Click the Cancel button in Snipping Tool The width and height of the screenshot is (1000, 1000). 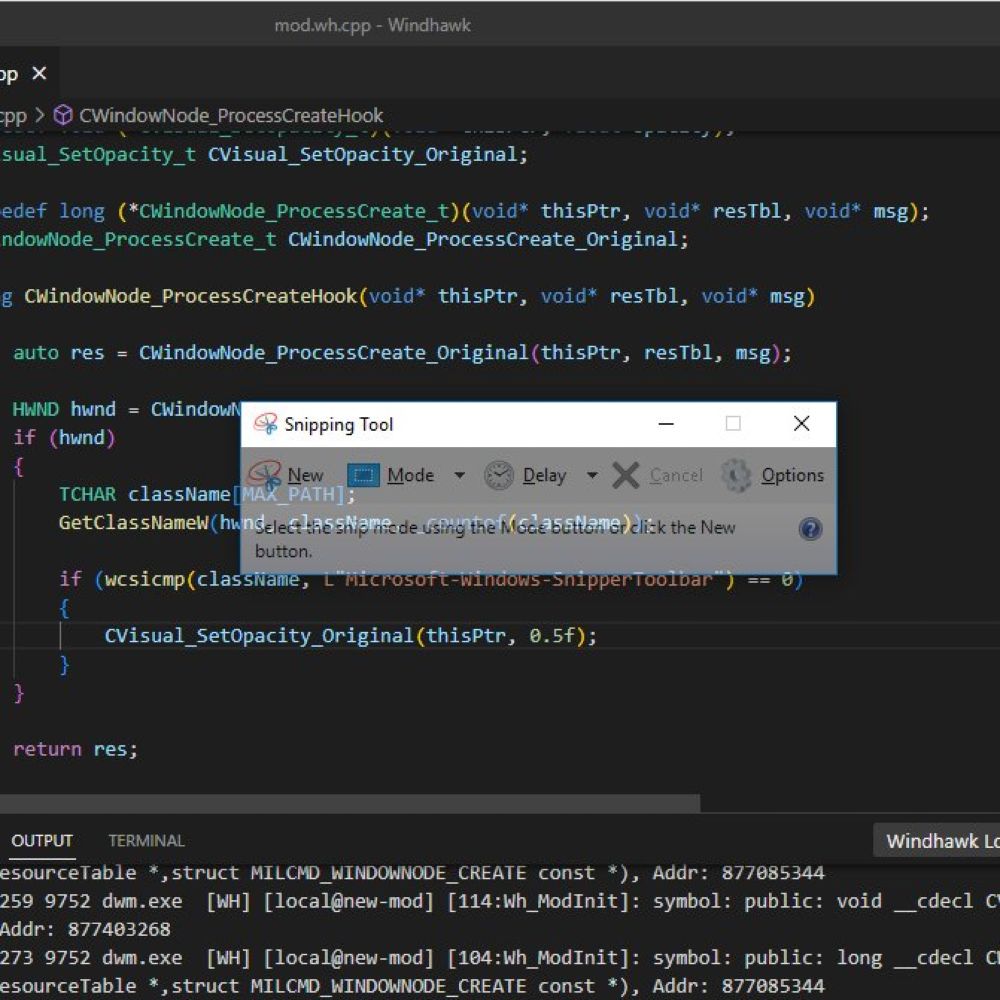tap(658, 475)
